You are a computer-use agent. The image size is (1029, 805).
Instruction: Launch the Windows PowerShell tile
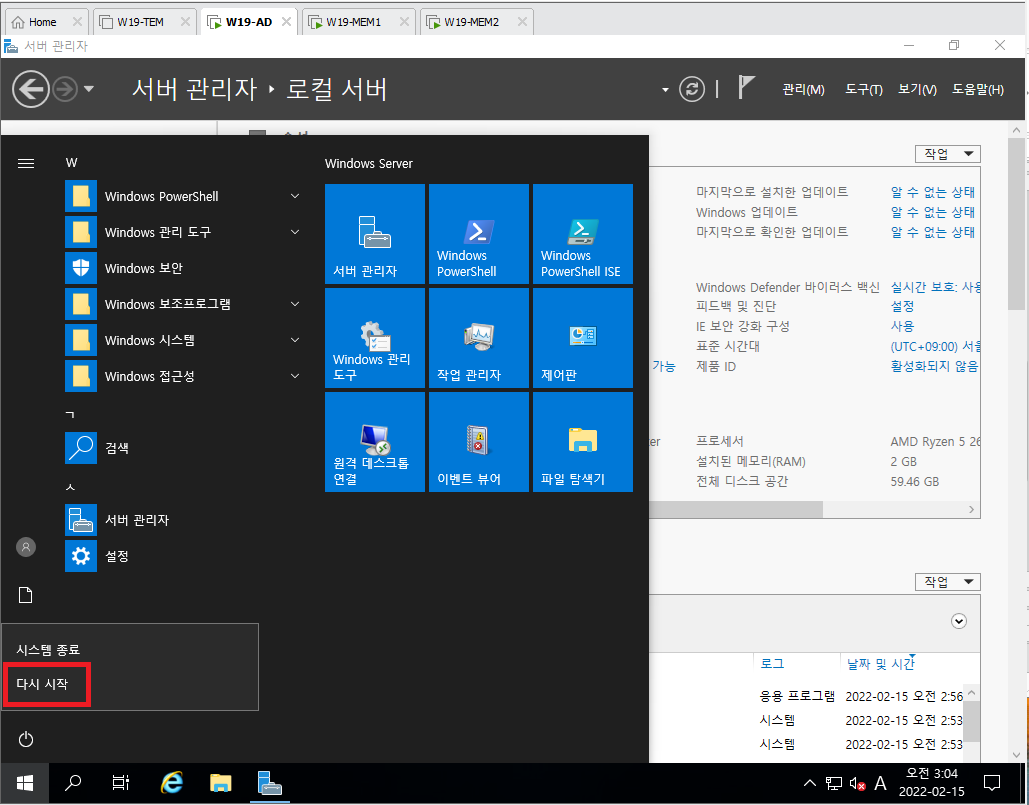(478, 234)
